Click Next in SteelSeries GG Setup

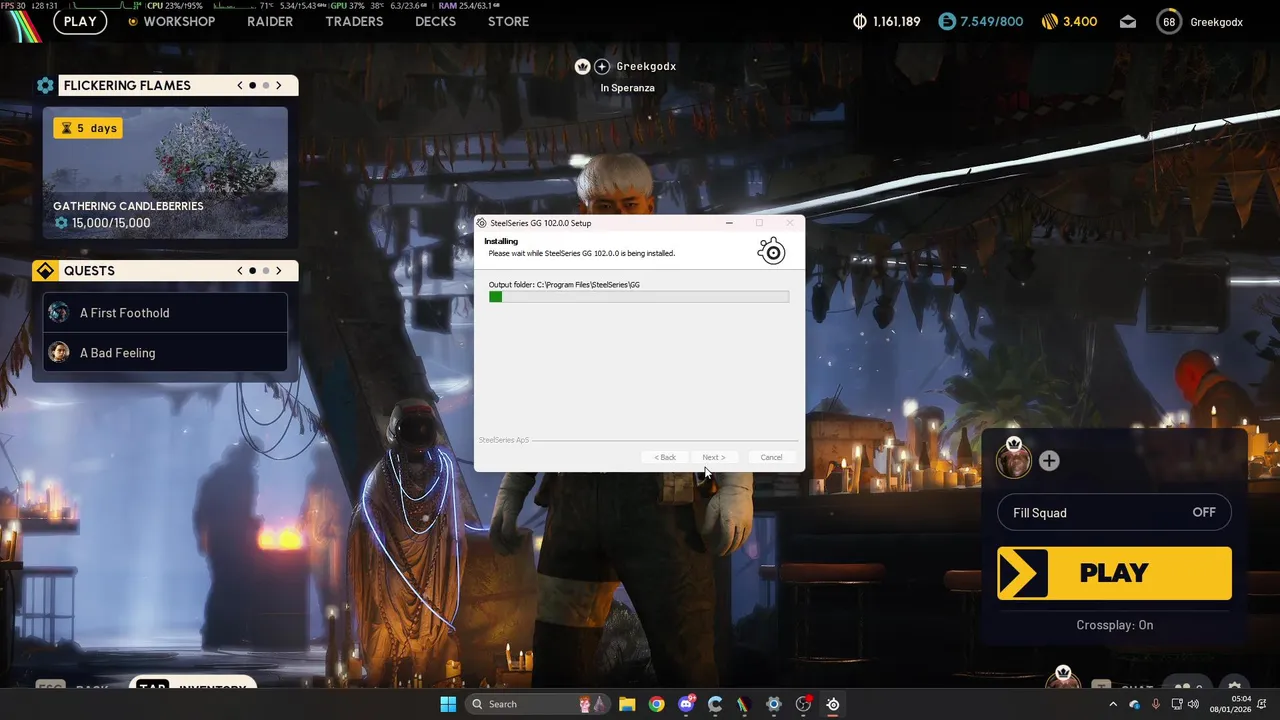(714, 457)
